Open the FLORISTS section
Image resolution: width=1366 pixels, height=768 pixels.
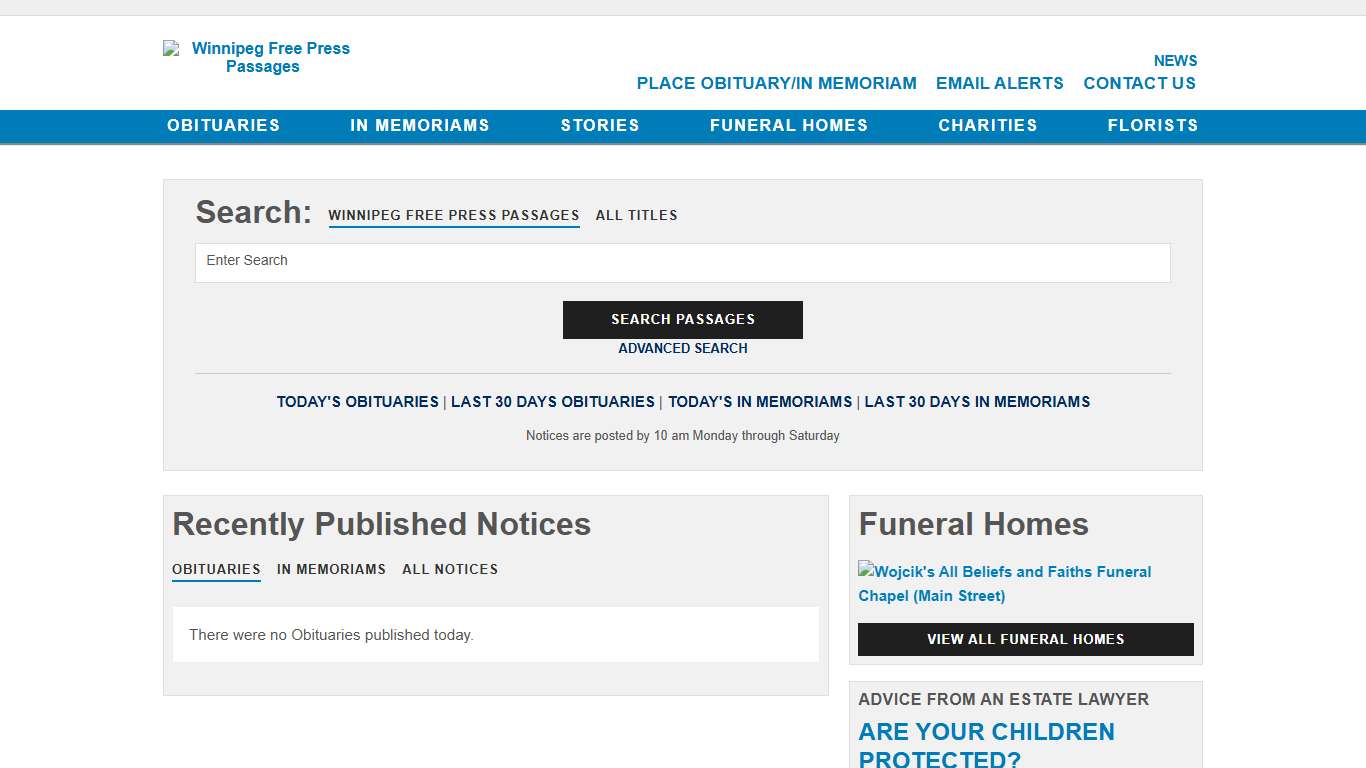point(1152,125)
